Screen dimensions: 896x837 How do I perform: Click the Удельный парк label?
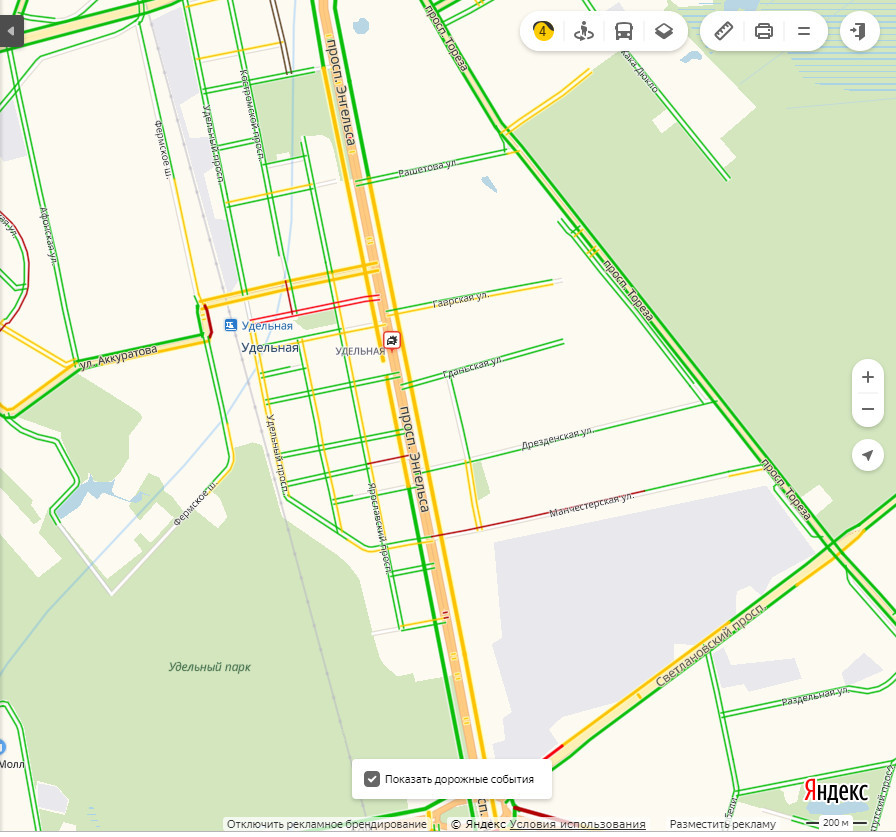pos(210,667)
